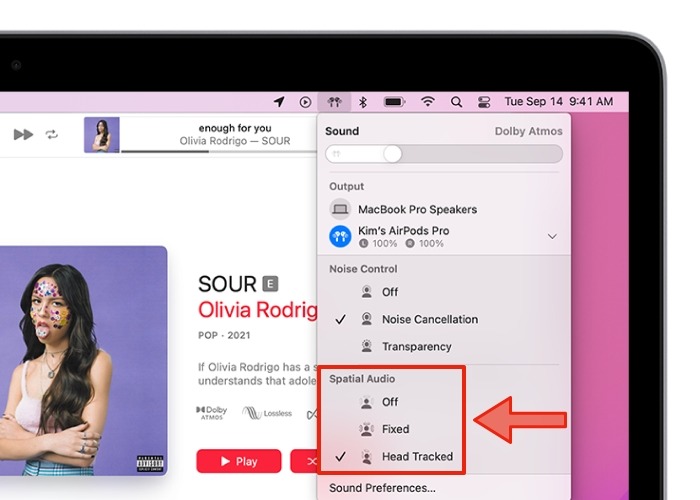Open Sound Preferences...

(x=382, y=488)
